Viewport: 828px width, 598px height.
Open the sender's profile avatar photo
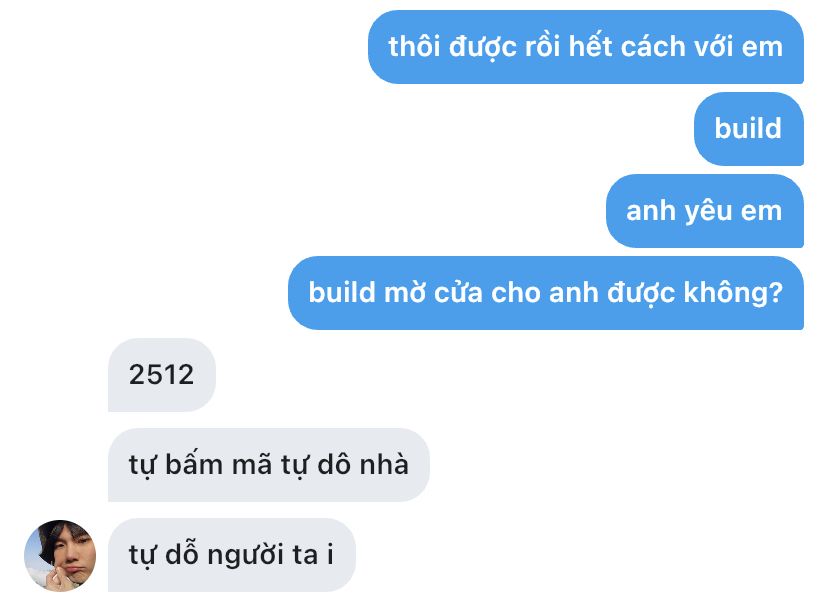tap(60, 555)
